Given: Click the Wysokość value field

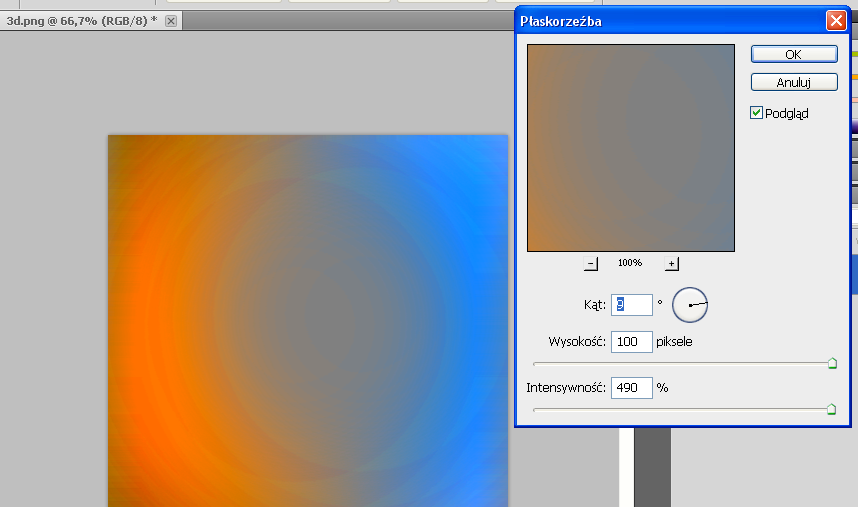Looking at the screenshot, I should point(631,342).
